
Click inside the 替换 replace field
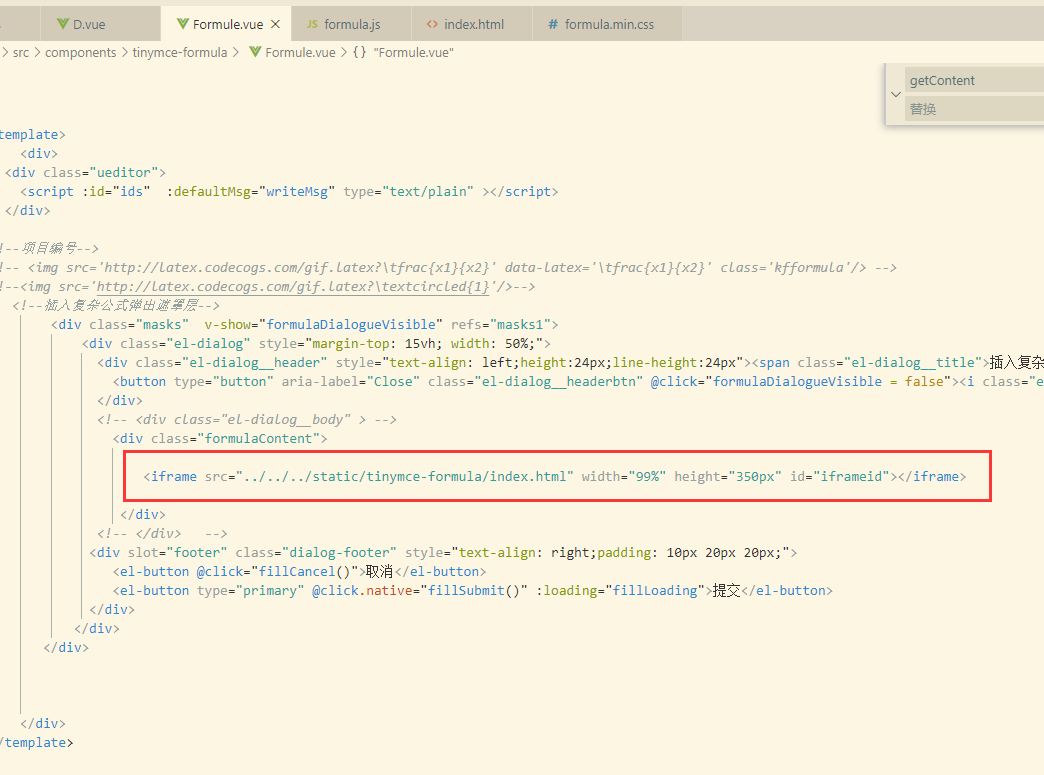pos(970,108)
